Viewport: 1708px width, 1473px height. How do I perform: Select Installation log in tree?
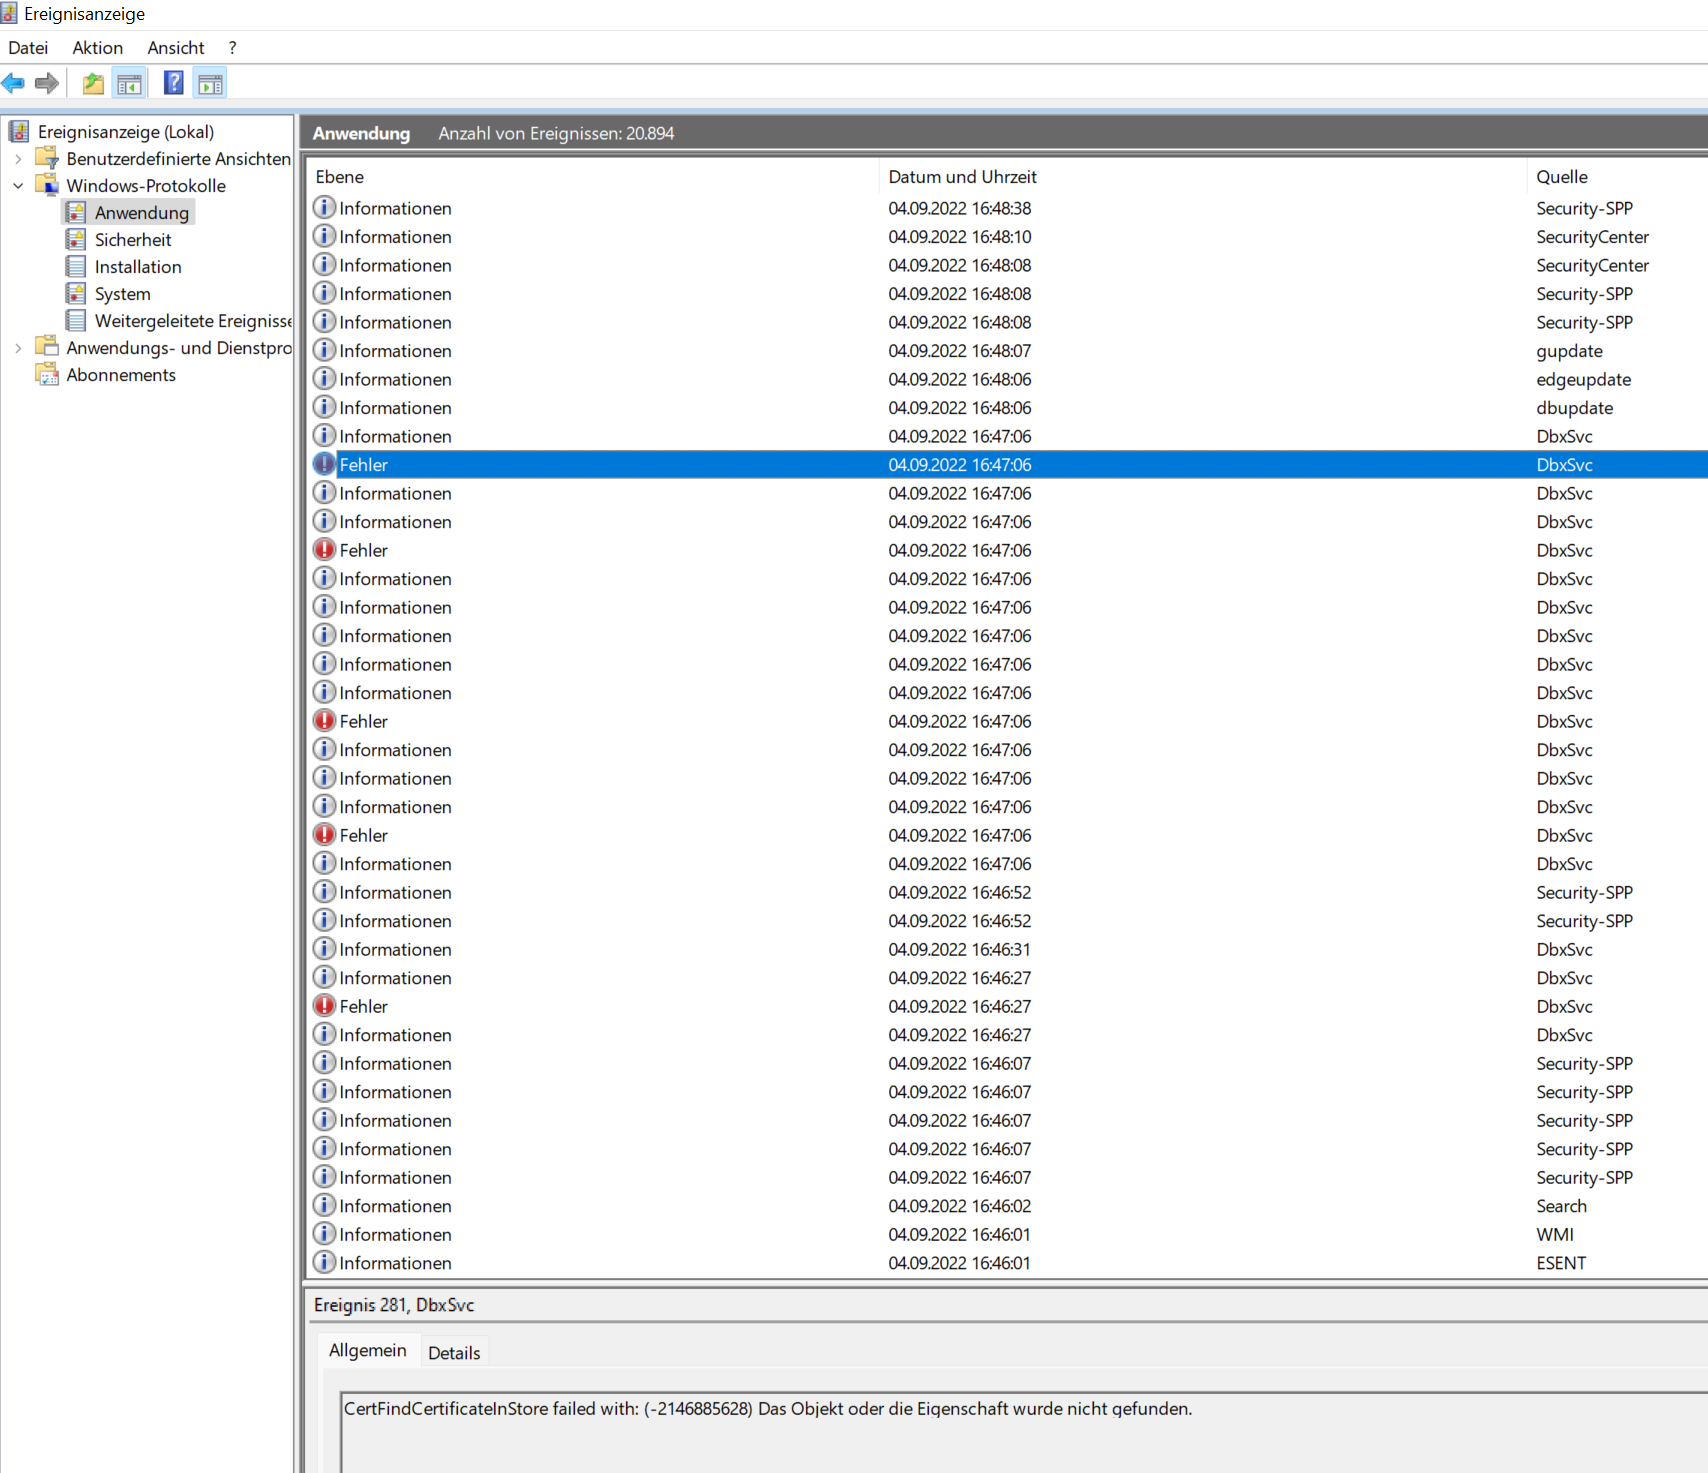138,267
